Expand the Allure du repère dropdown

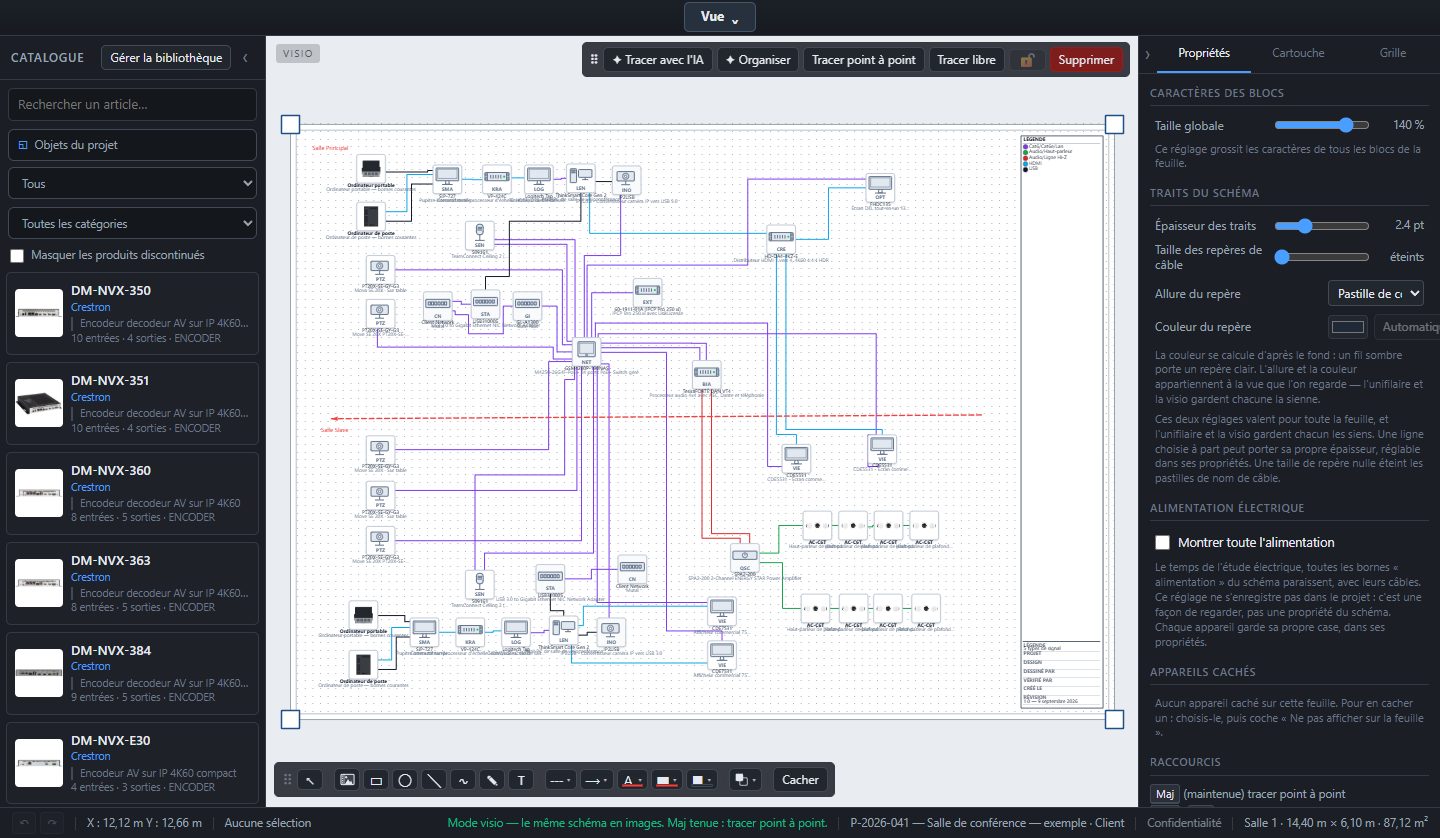1375,294
